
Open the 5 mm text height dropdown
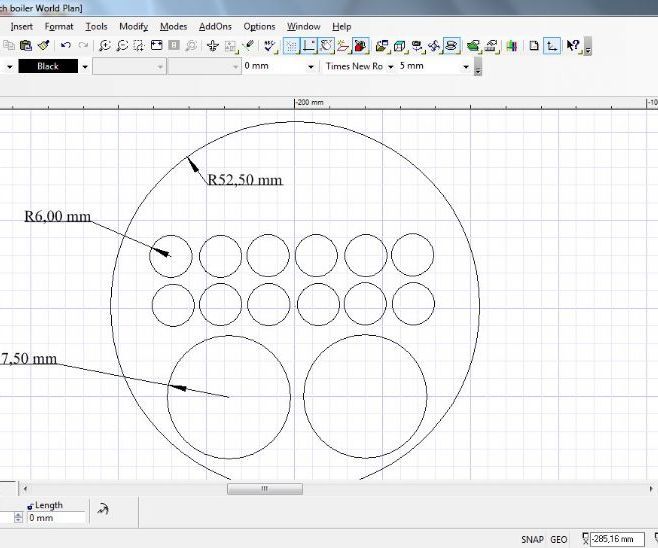pos(465,67)
